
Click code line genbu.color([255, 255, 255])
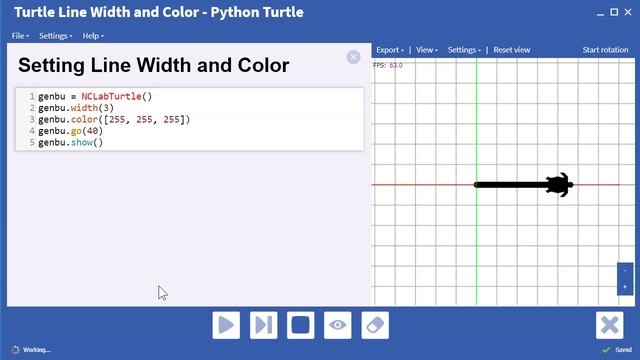114,119
